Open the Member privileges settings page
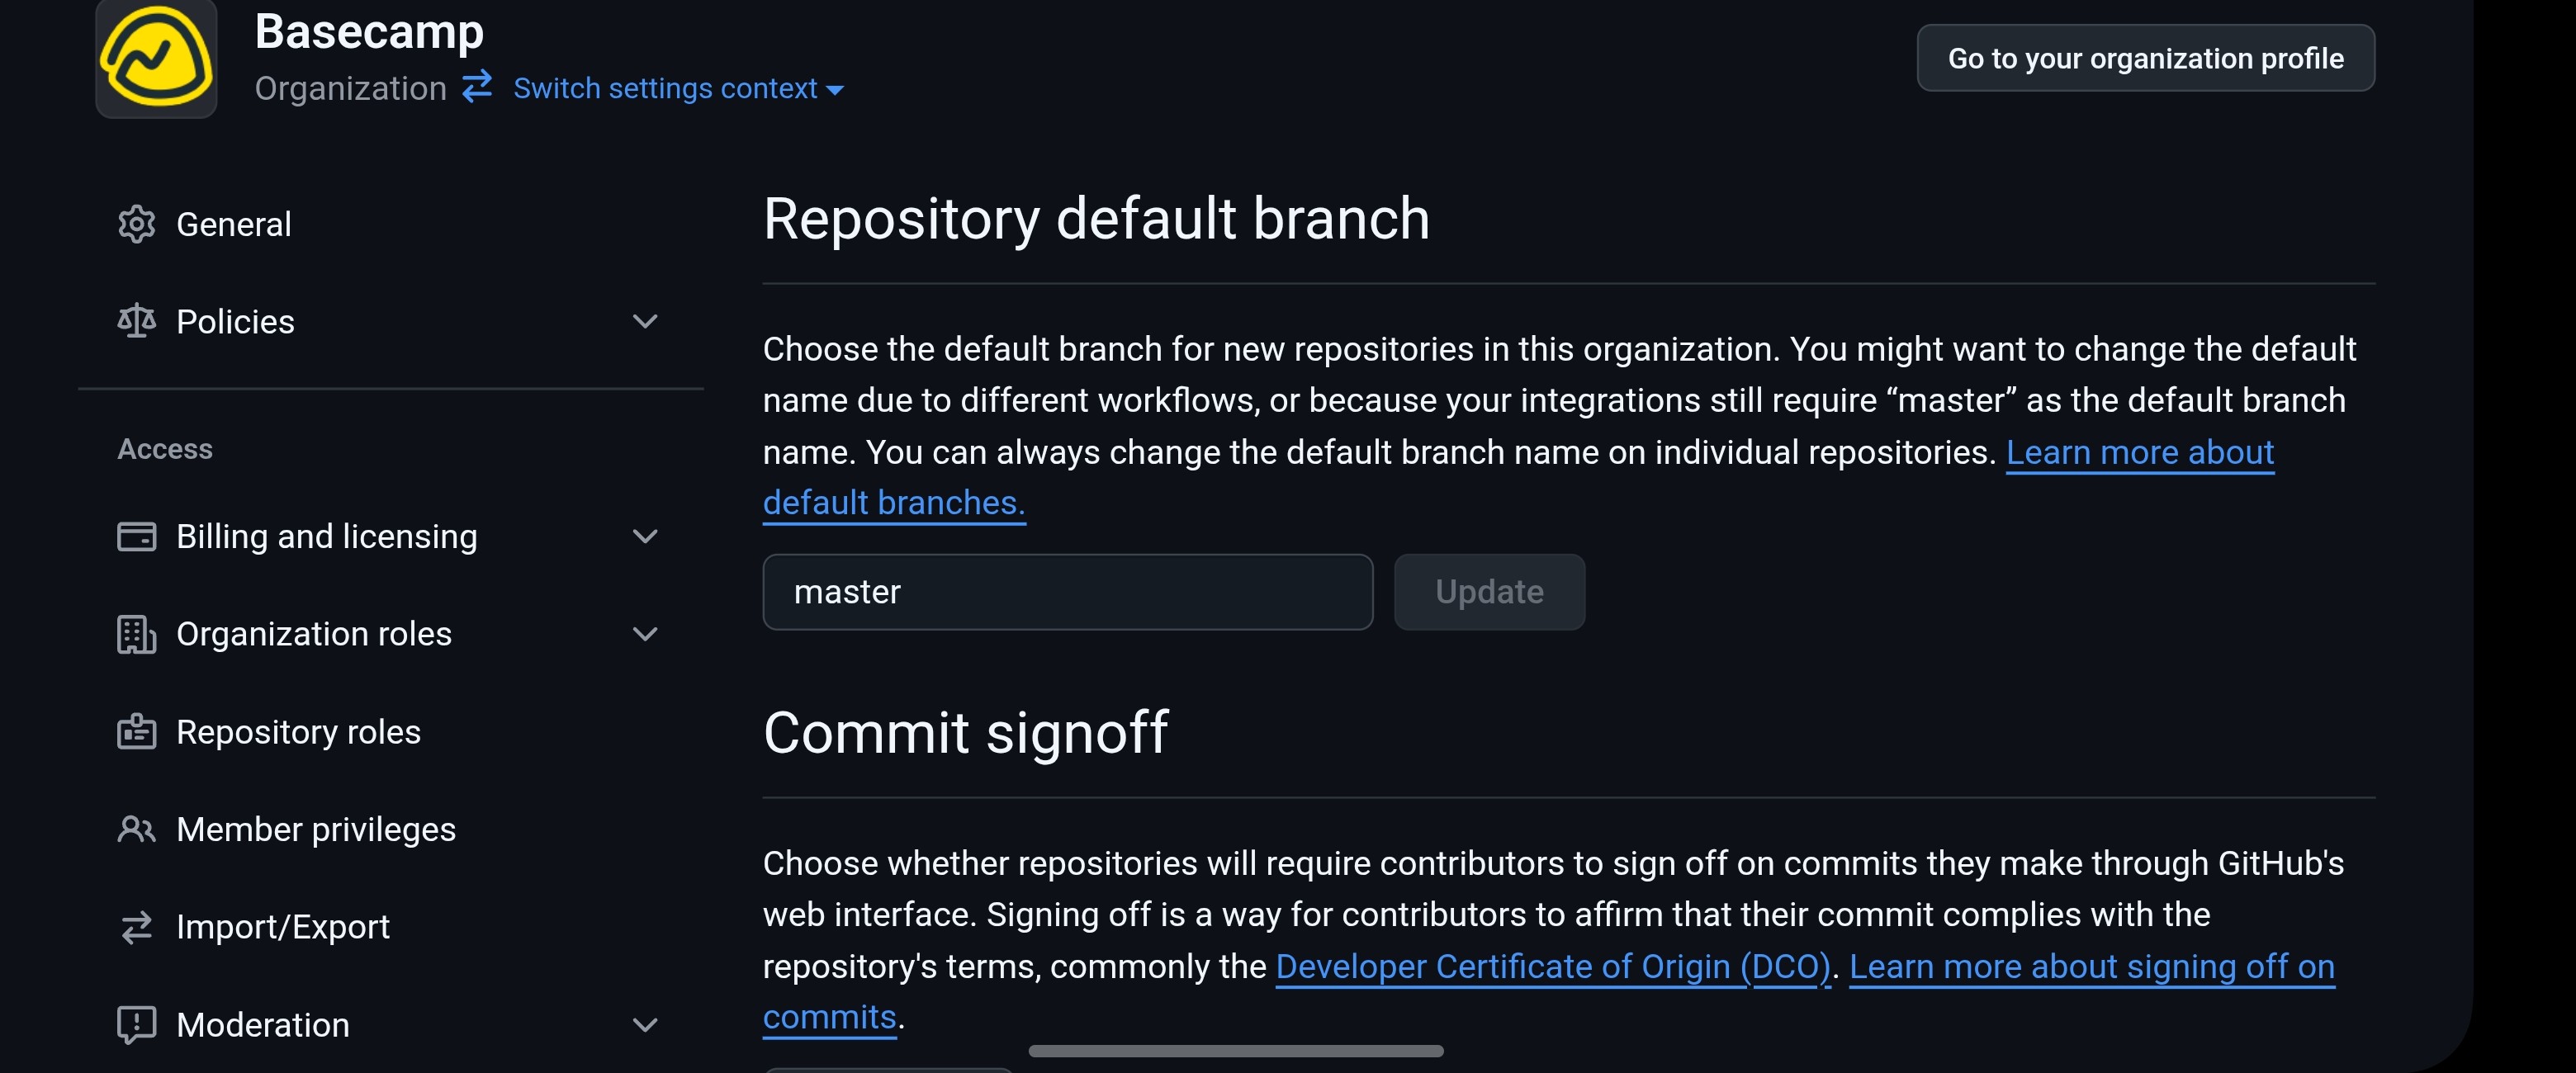This screenshot has height=1073, width=2576. (x=315, y=829)
